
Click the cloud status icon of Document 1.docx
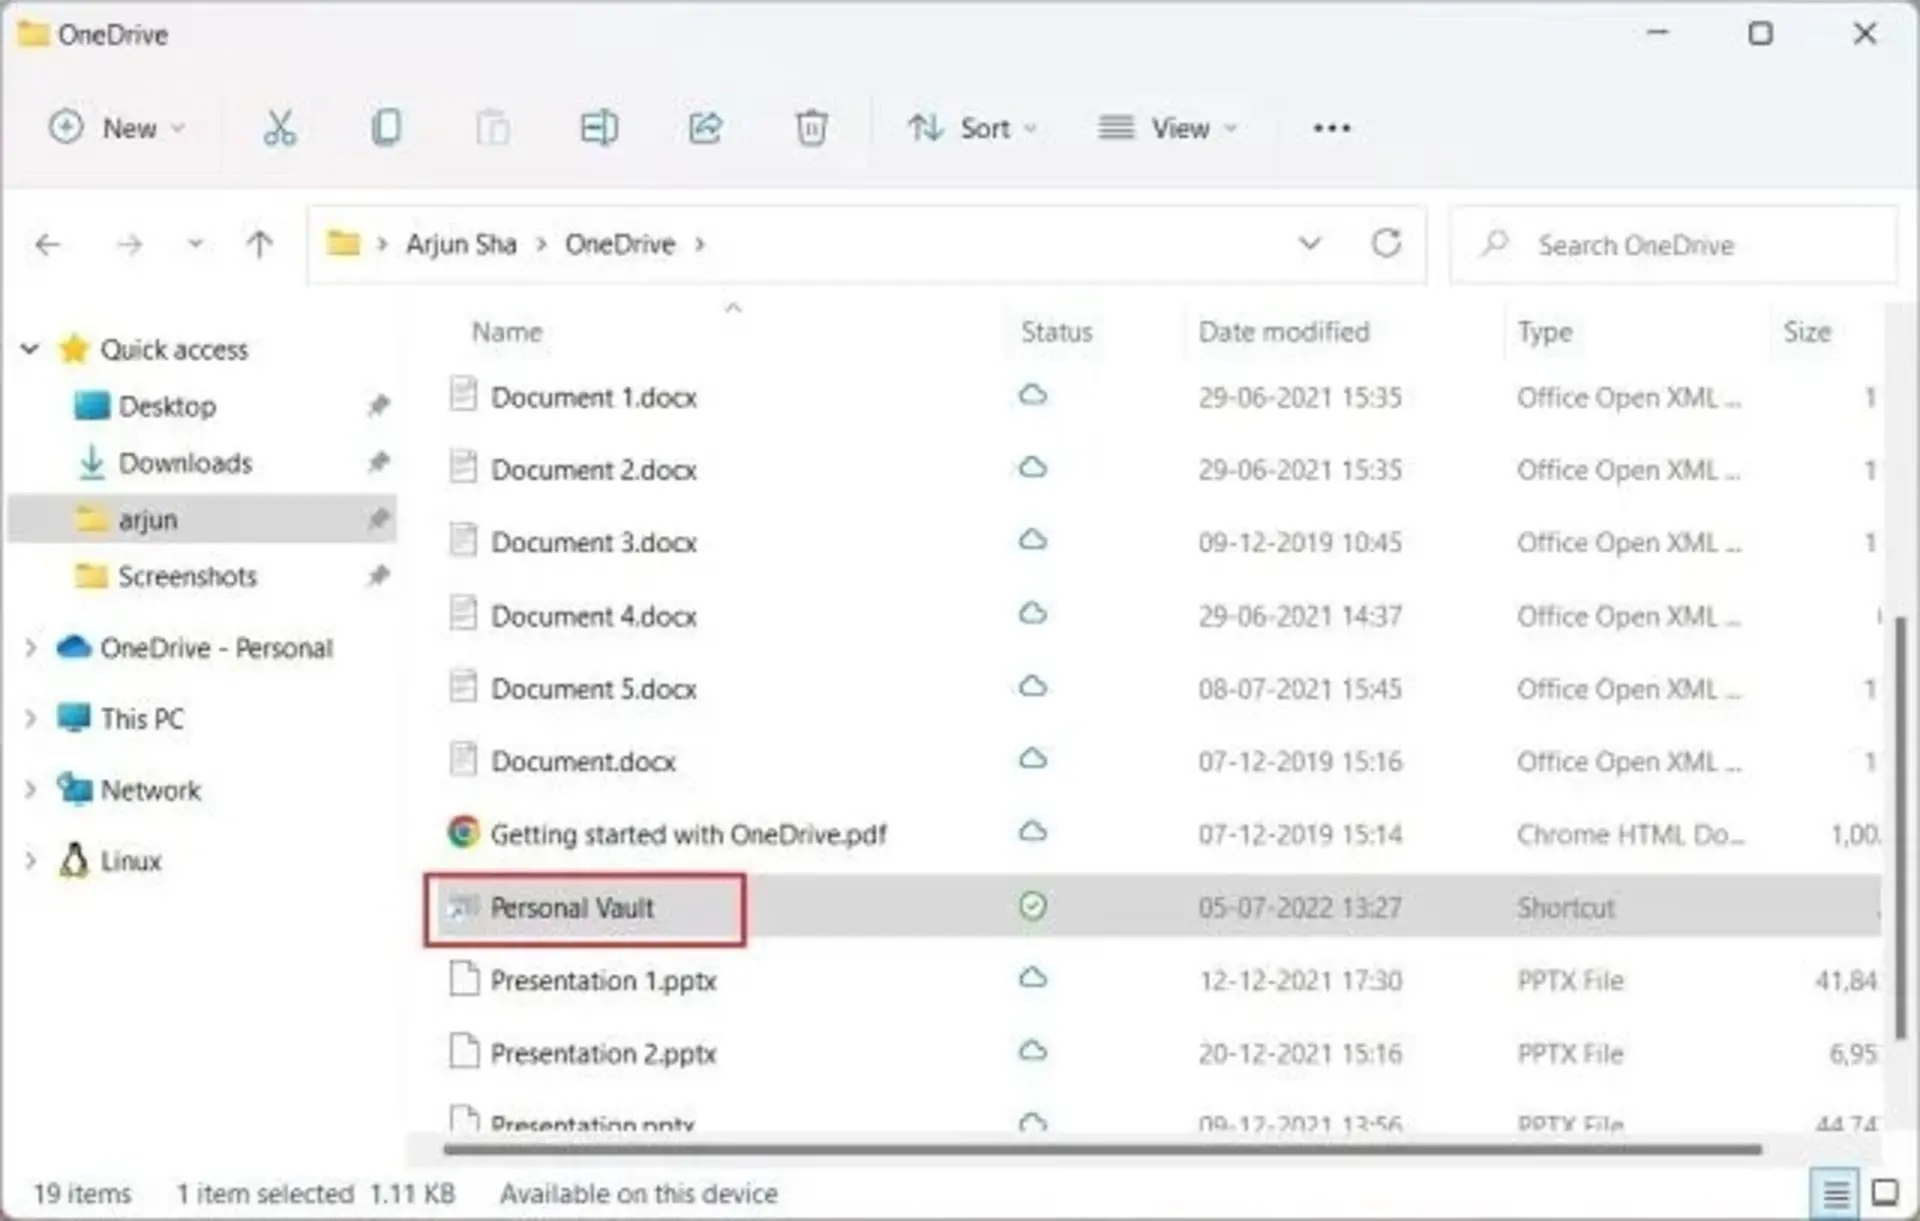tap(1033, 395)
